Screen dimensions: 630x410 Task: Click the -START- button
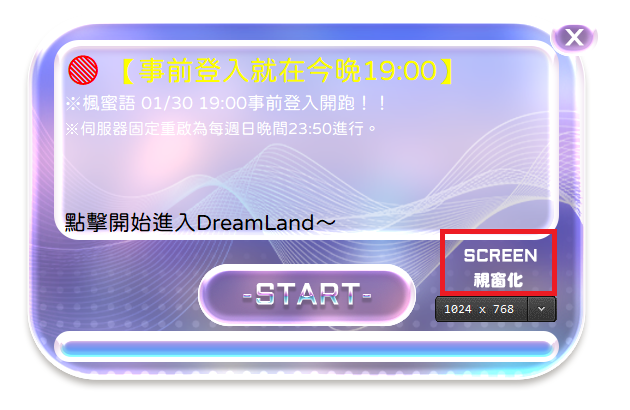coord(307,294)
